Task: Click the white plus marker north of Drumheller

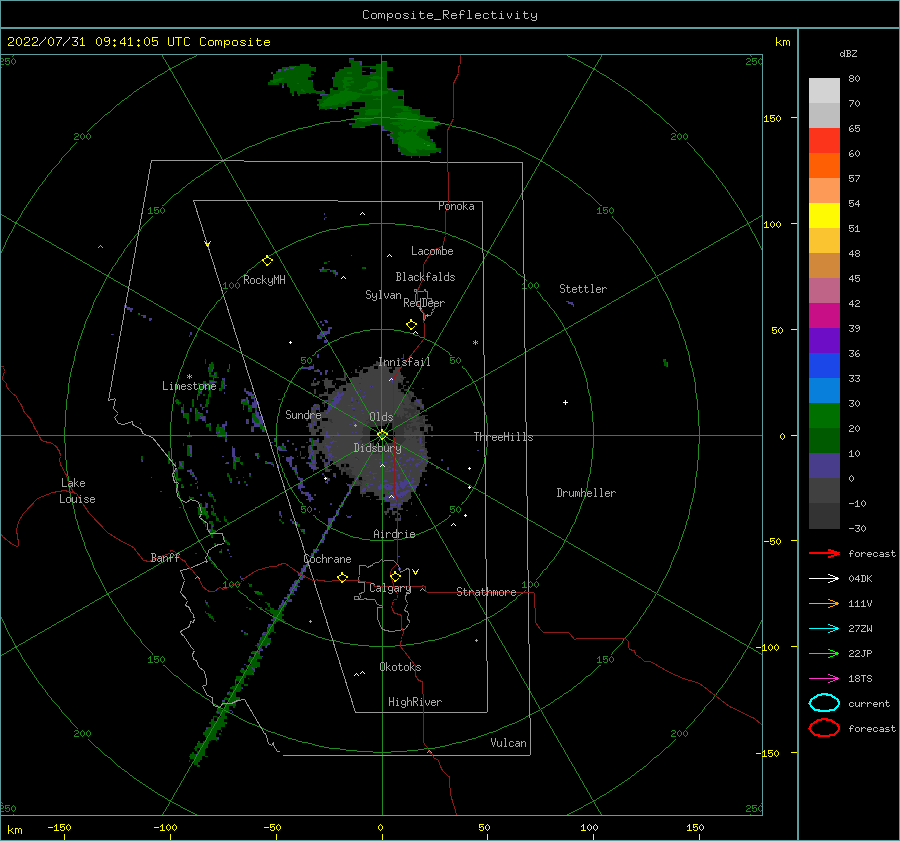Action: click(565, 402)
